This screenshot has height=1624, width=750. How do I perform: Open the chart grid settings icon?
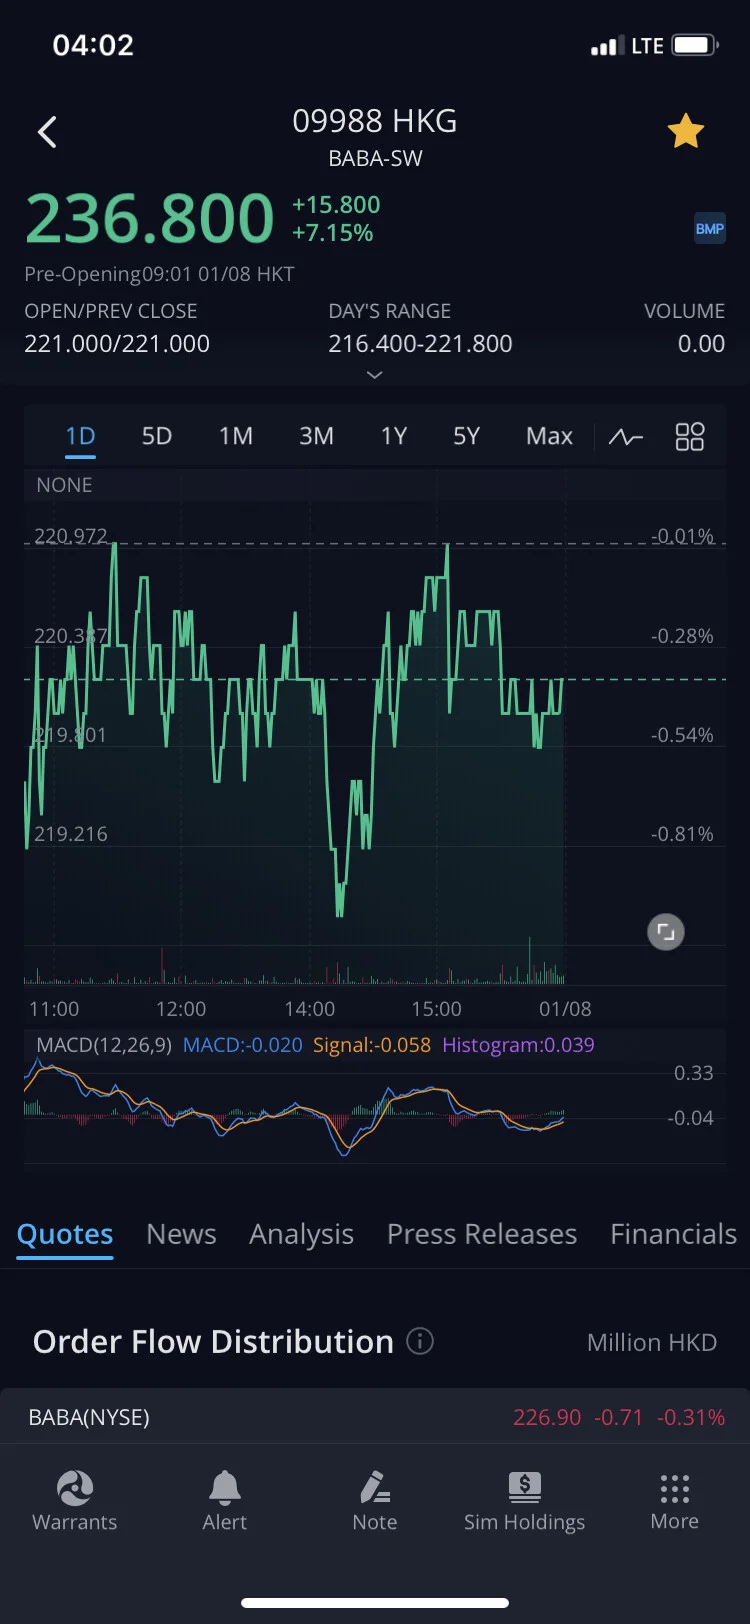coord(690,437)
